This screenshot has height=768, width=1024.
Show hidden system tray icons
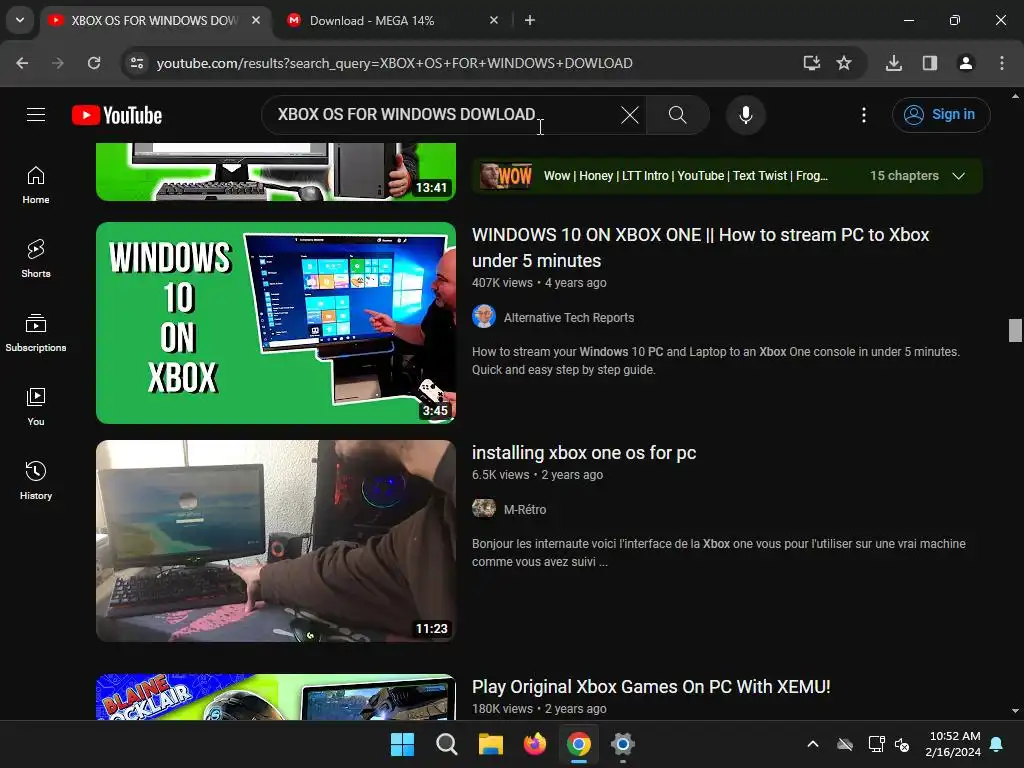812,744
